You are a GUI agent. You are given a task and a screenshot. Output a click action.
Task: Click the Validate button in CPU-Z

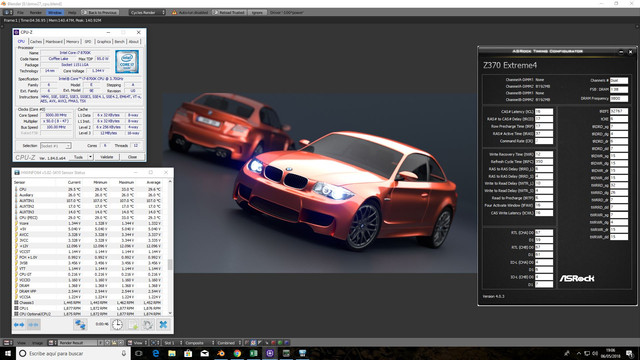107,157
